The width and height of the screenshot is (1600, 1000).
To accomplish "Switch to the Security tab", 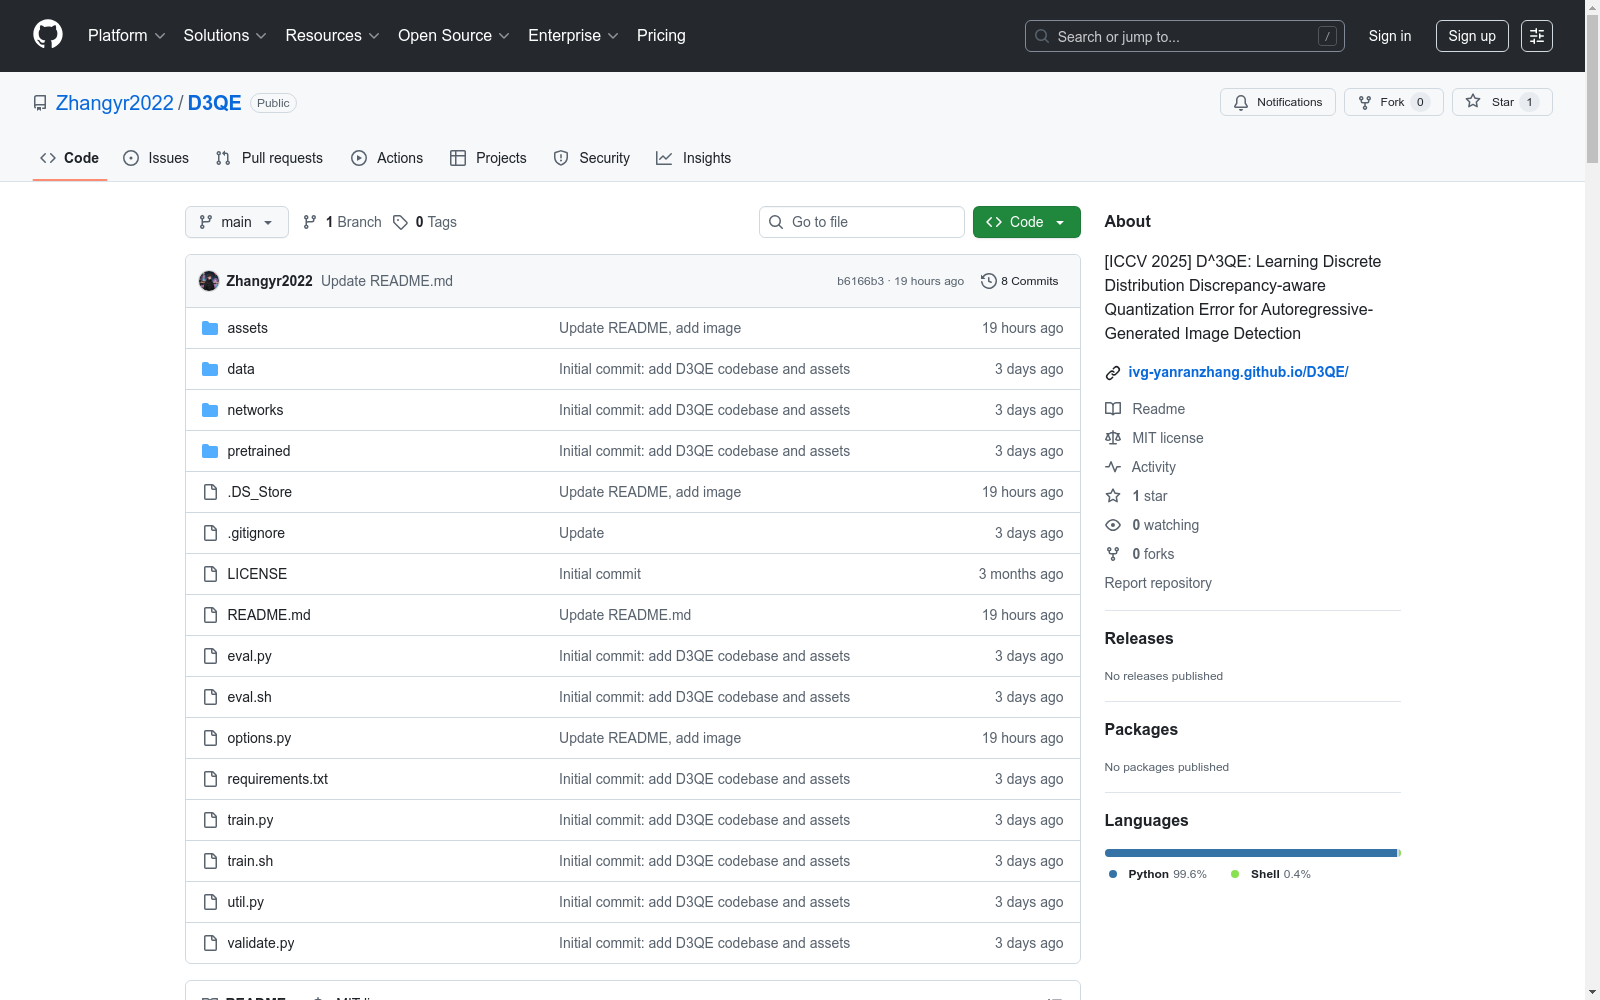I will coord(592,158).
